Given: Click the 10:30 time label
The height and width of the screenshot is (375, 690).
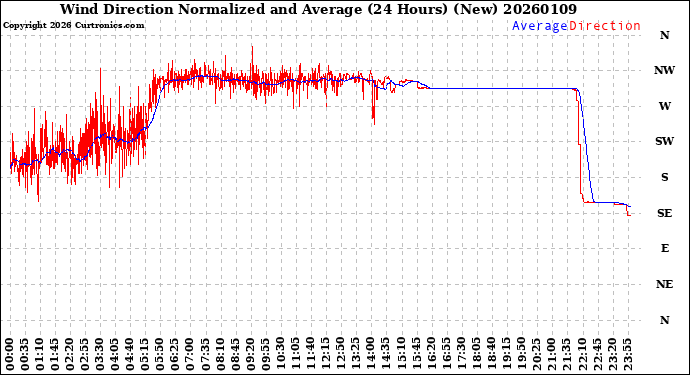Looking at the screenshot, I should [x=280, y=355].
